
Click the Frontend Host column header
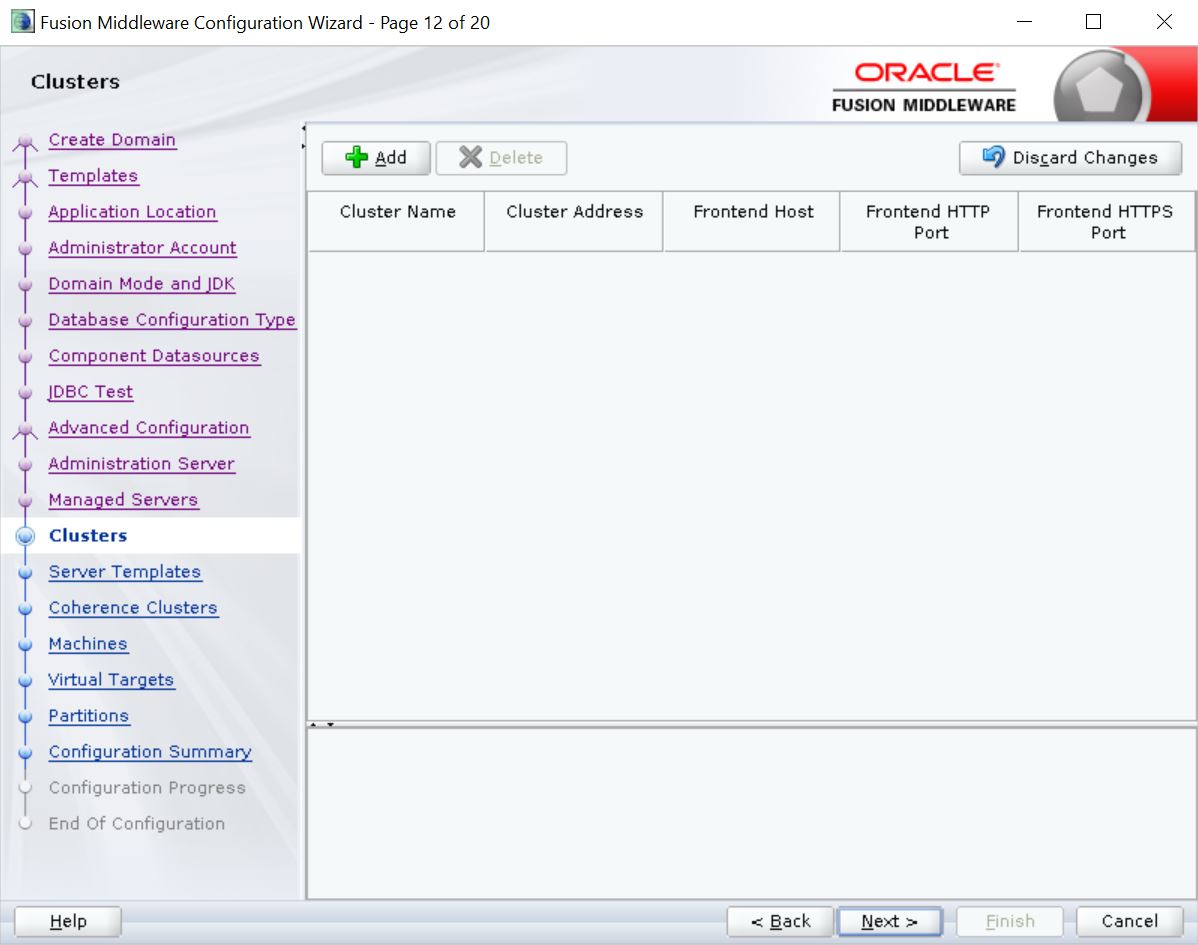(753, 222)
